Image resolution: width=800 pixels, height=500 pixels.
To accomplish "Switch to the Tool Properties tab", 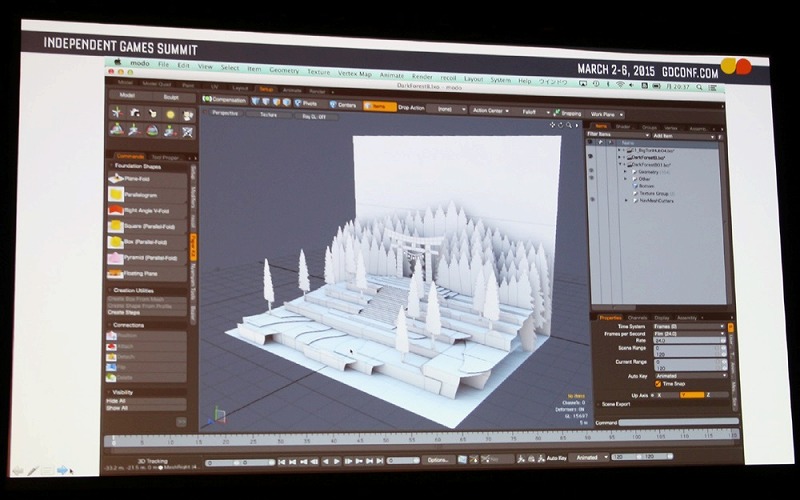I will tap(165, 158).
